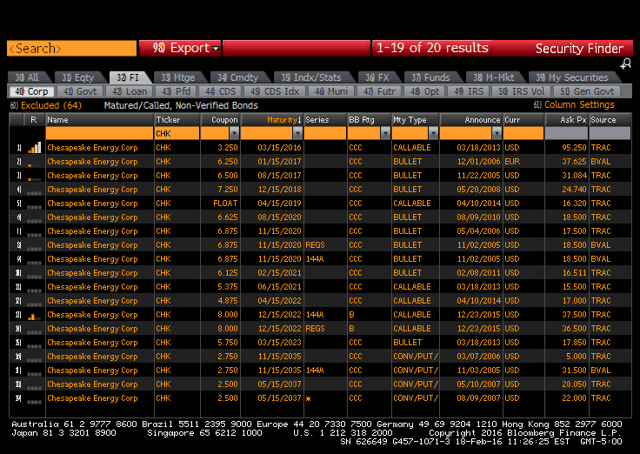Image resolution: width=640 pixels, height=454 pixels.
Task: Select the Corp sub-tab
Action: tap(32, 91)
